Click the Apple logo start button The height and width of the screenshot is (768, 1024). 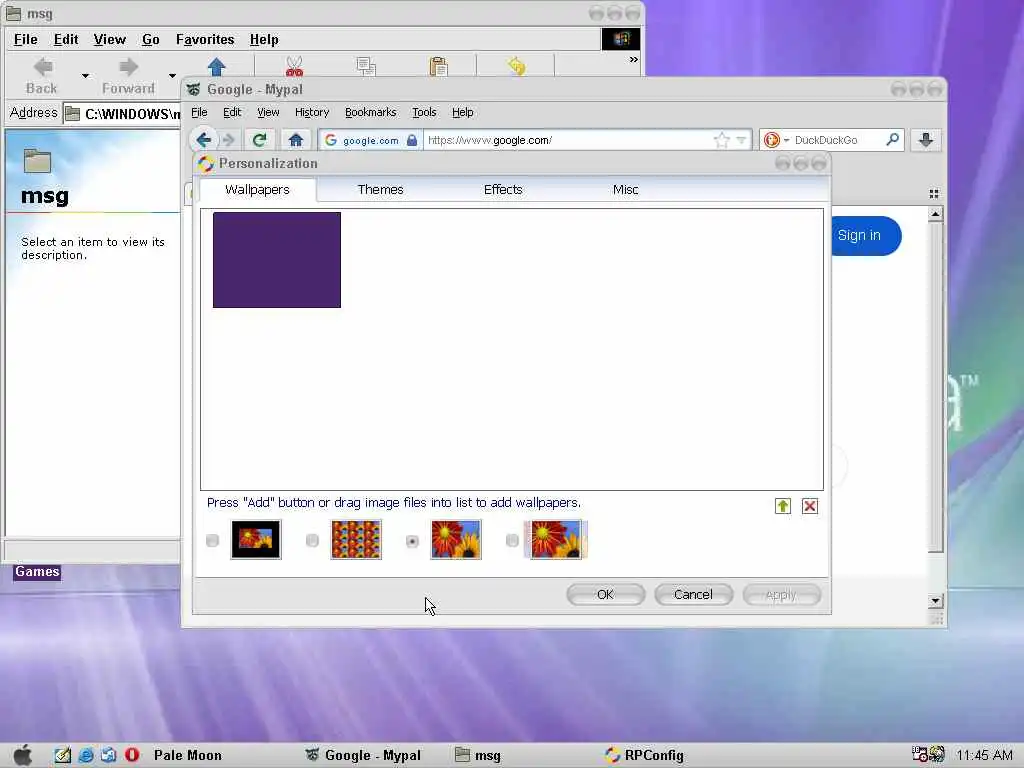click(x=23, y=755)
